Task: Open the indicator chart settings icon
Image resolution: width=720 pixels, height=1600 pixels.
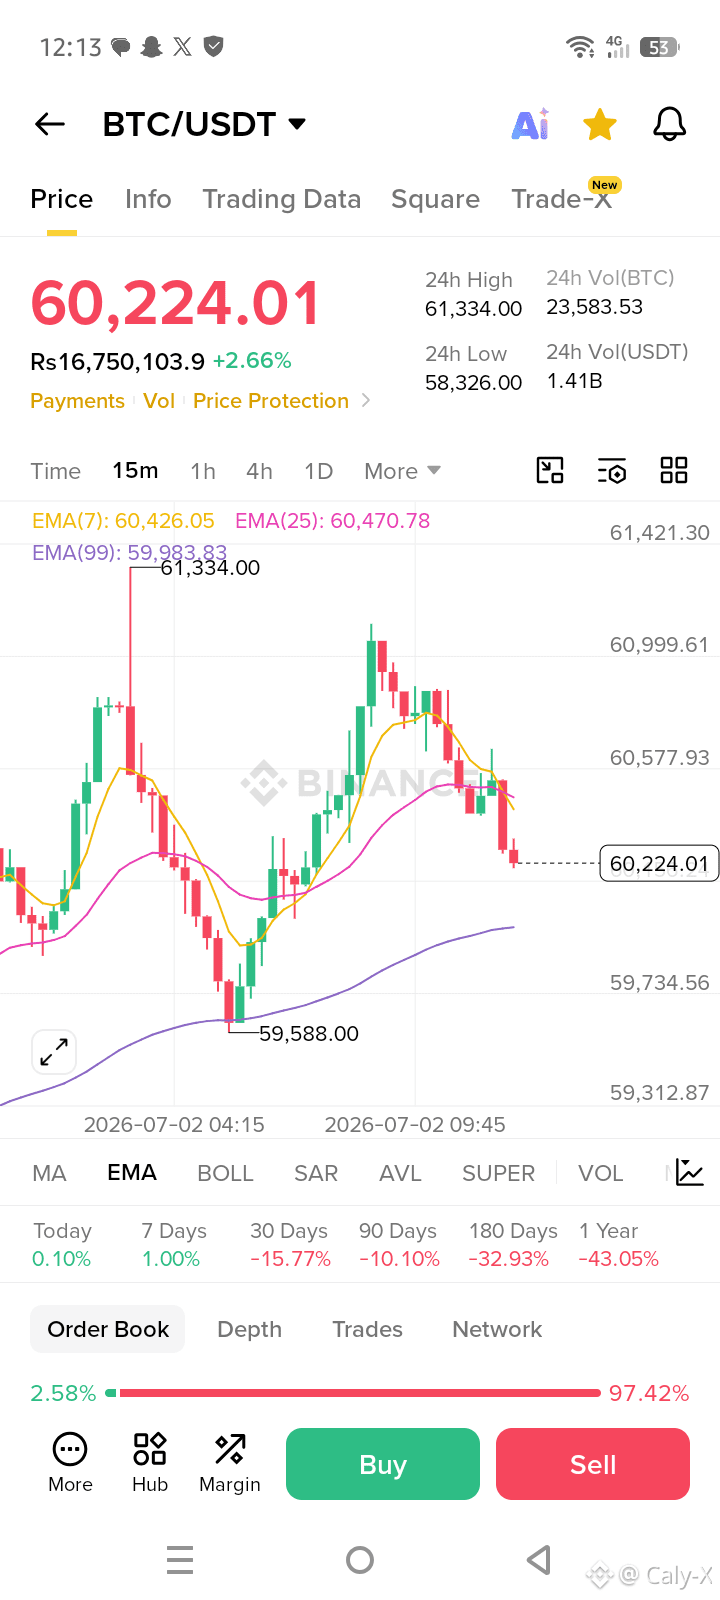Action: [690, 1172]
